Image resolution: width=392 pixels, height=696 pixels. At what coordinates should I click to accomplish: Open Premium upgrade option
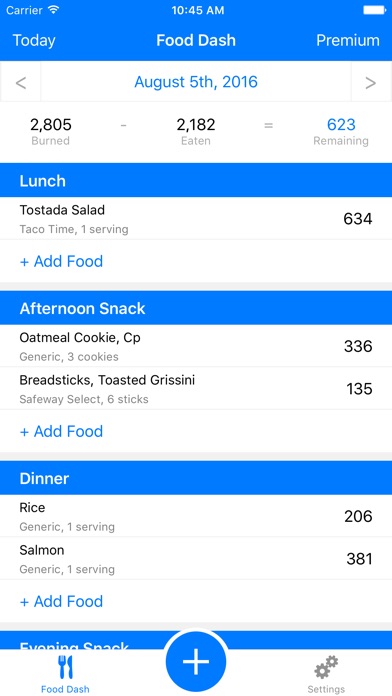coord(348,40)
